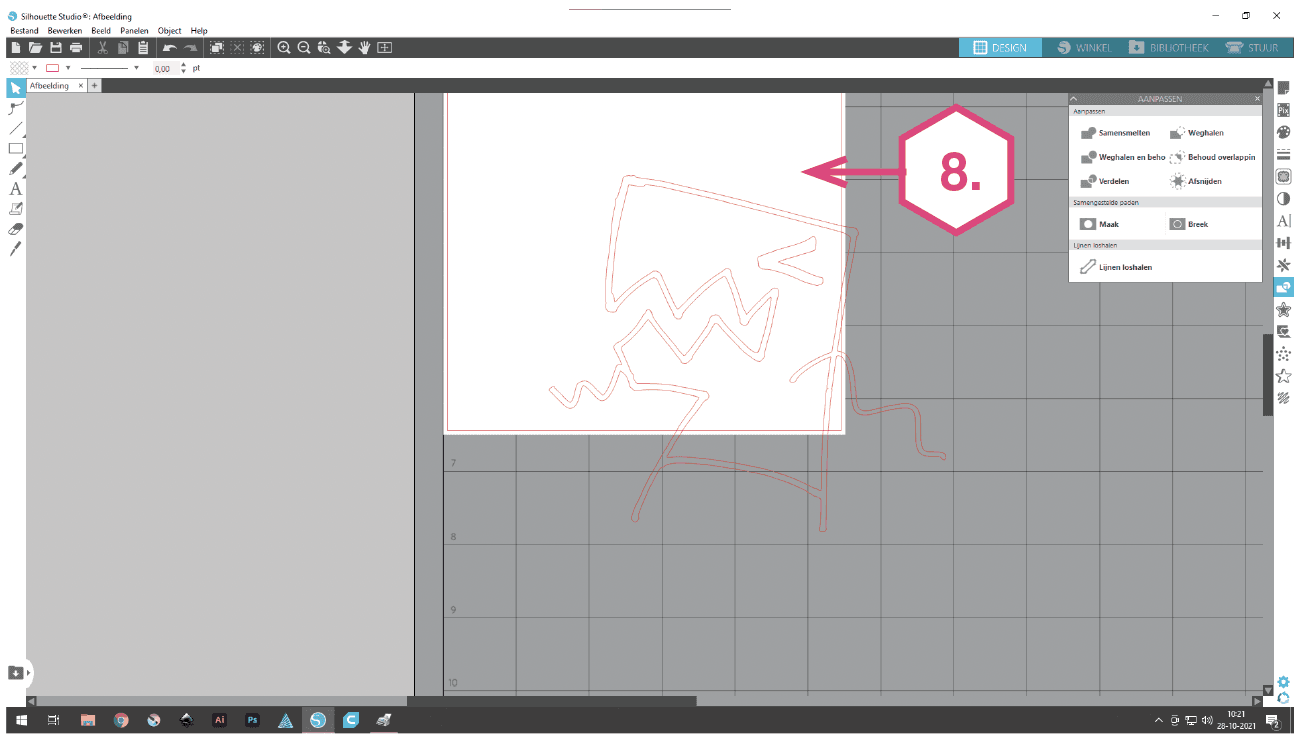Open the Bestand menu
1296x736 pixels.
tap(24, 31)
